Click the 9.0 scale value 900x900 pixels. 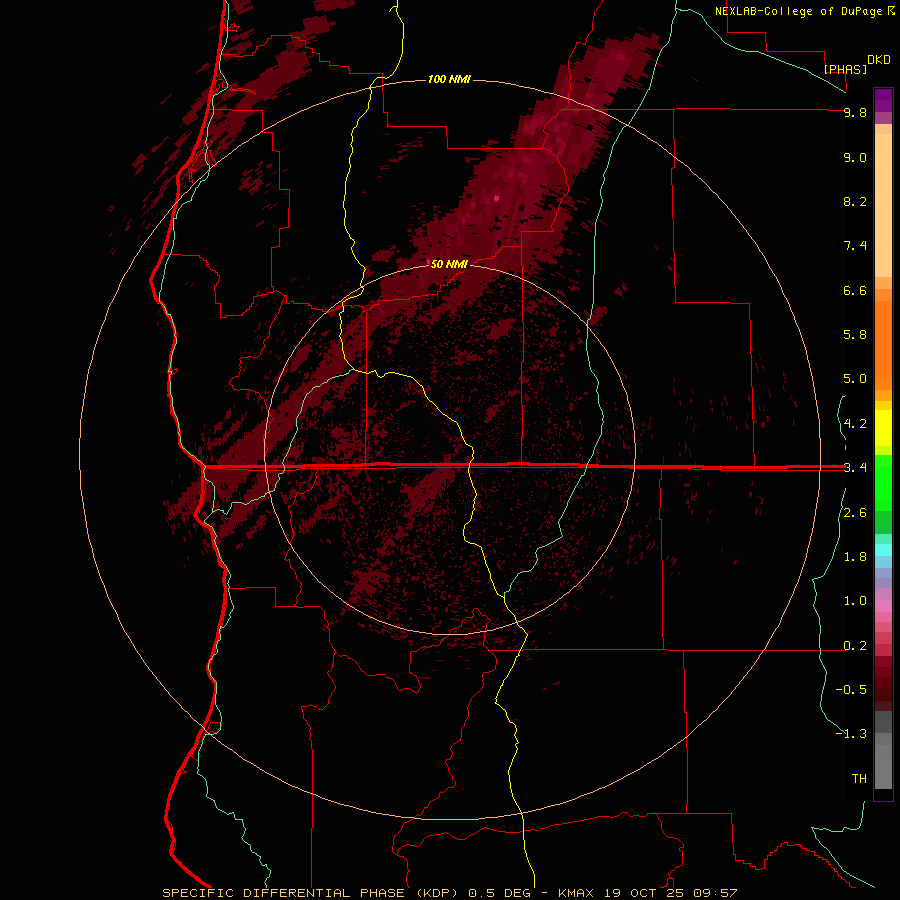[855, 157]
